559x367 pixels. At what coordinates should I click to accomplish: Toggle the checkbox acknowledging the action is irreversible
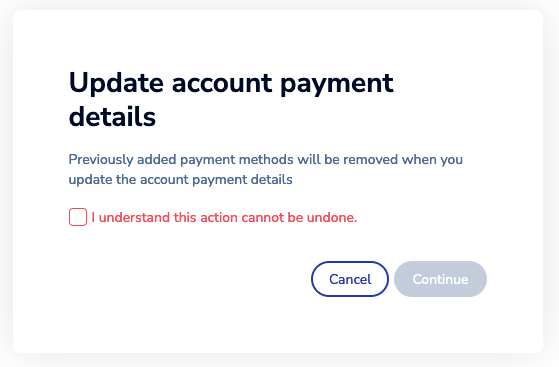(x=78, y=217)
